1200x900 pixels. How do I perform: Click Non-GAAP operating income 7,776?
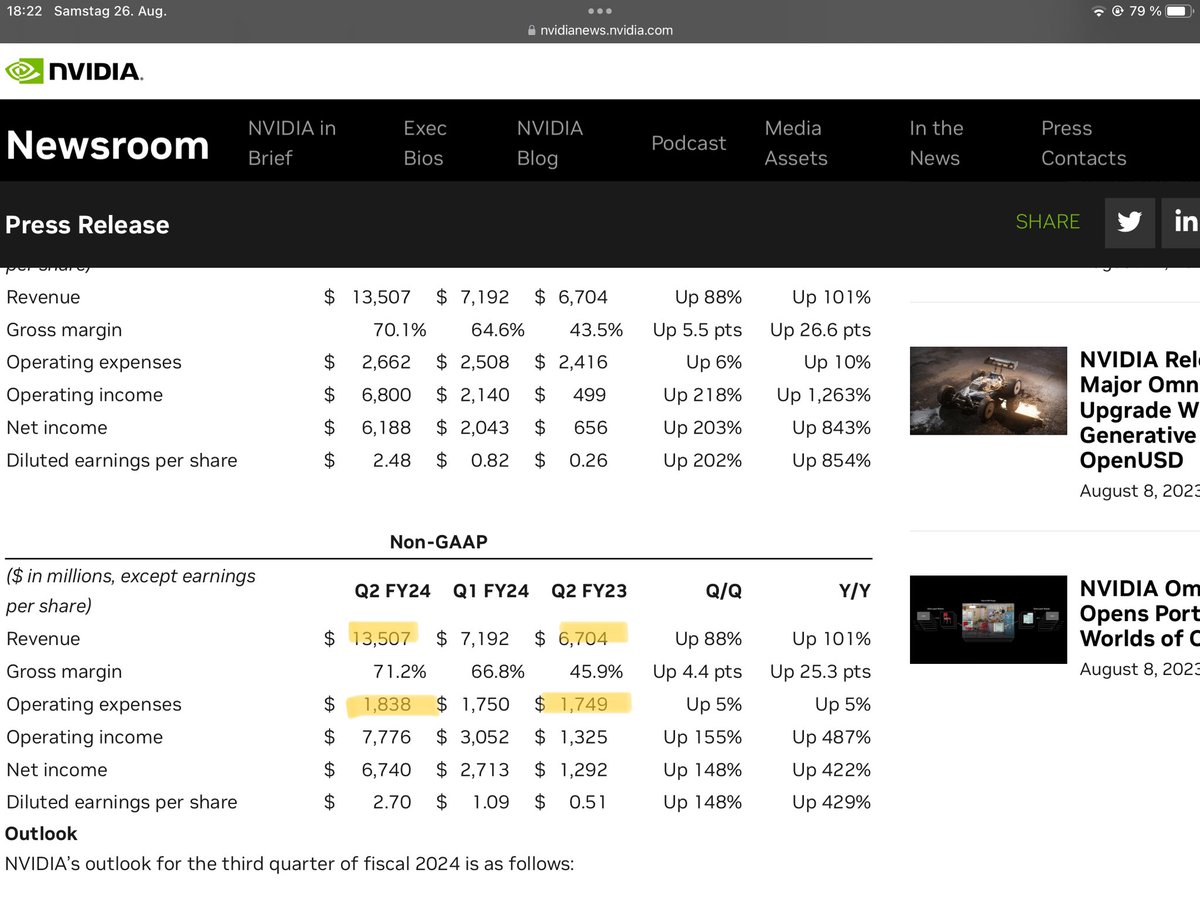point(387,737)
